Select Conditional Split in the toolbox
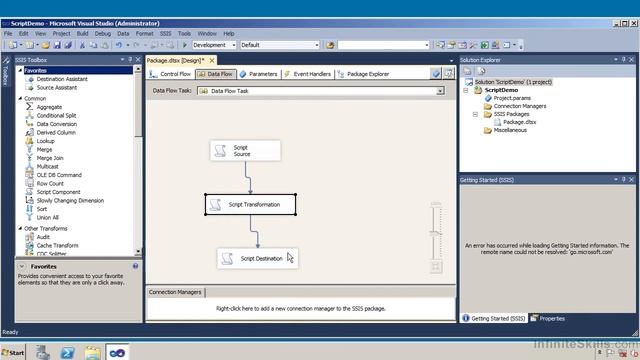 56,116
